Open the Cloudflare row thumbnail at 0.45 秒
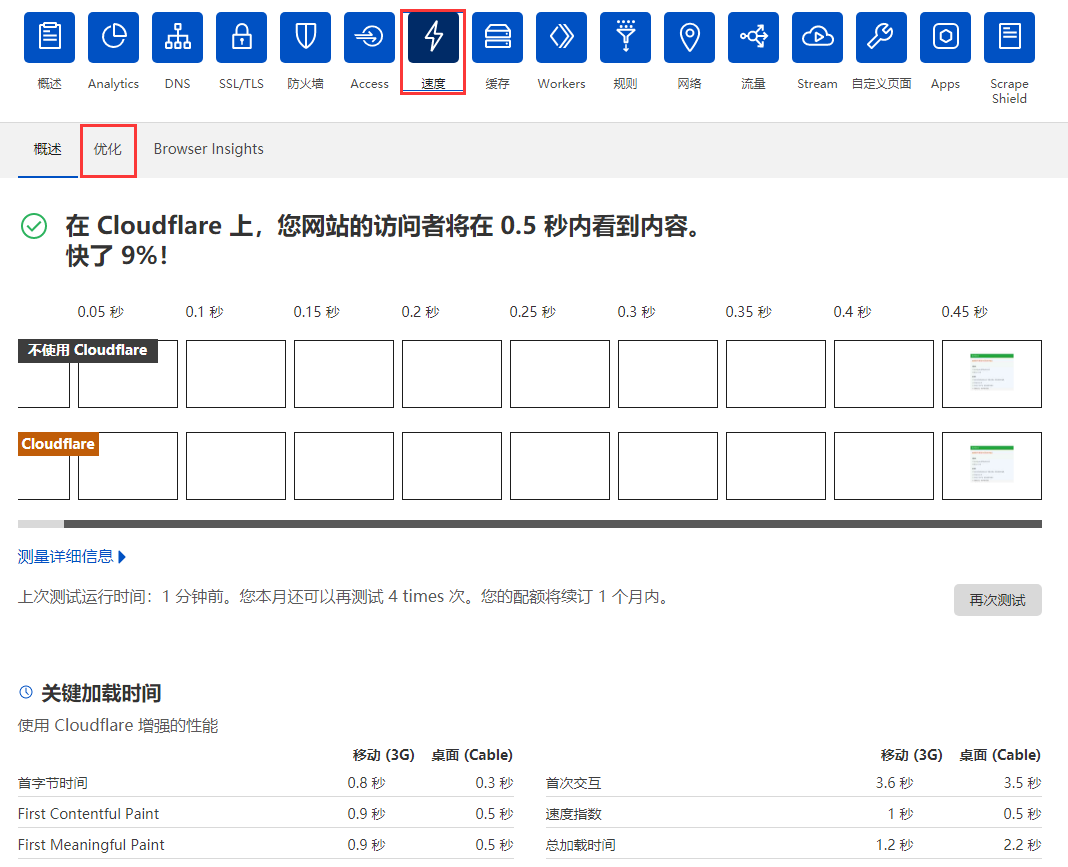Viewport: 1068px width, 867px height. point(992,466)
